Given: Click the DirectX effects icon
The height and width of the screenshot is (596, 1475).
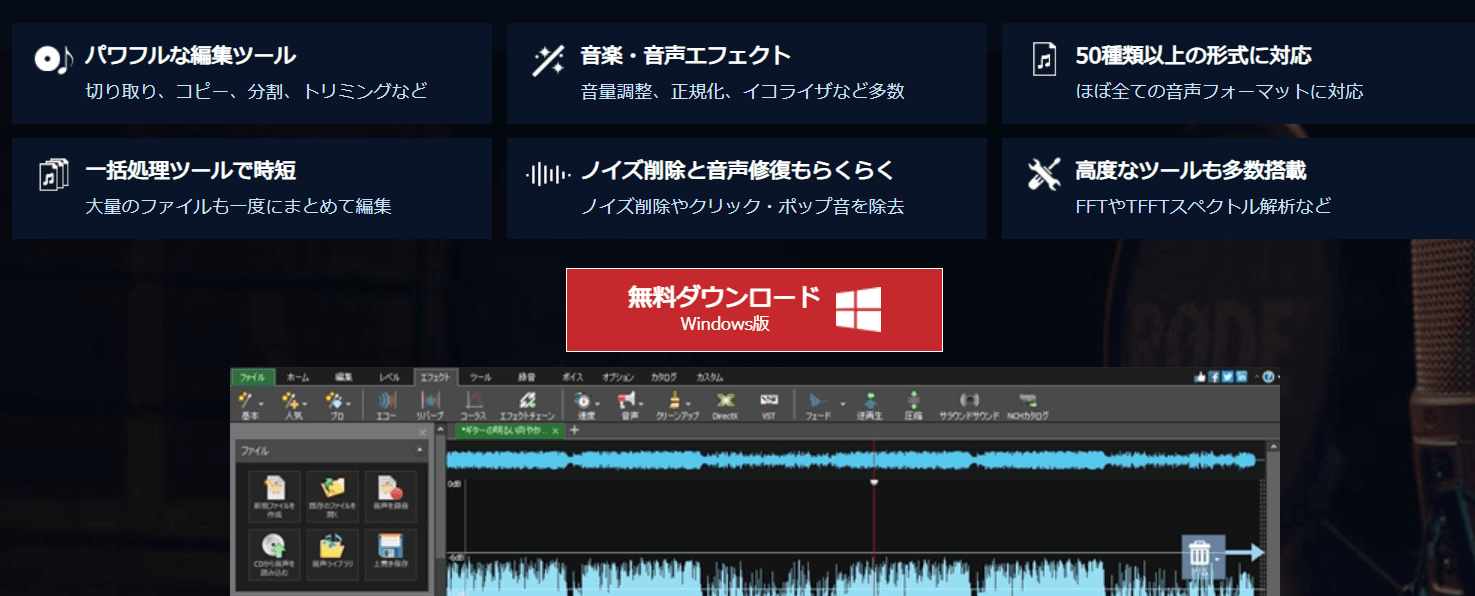Looking at the screenshot, I should point(725,405).
